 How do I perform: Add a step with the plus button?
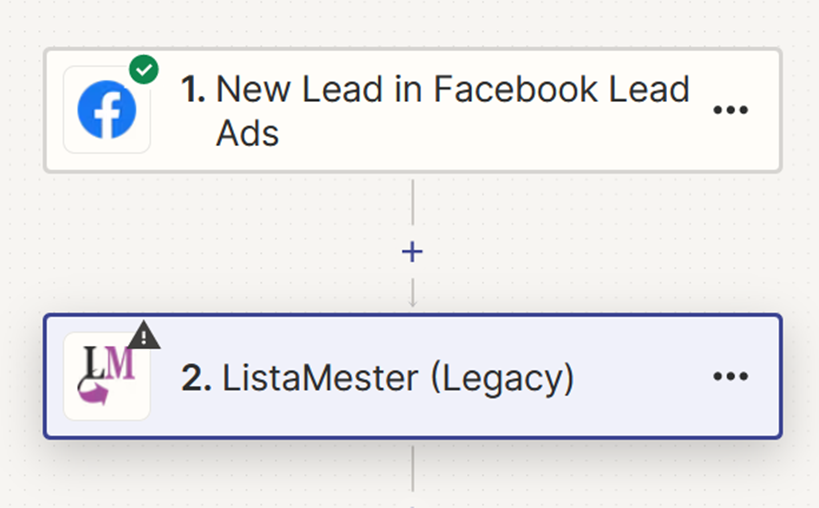[x=412, y=252]
